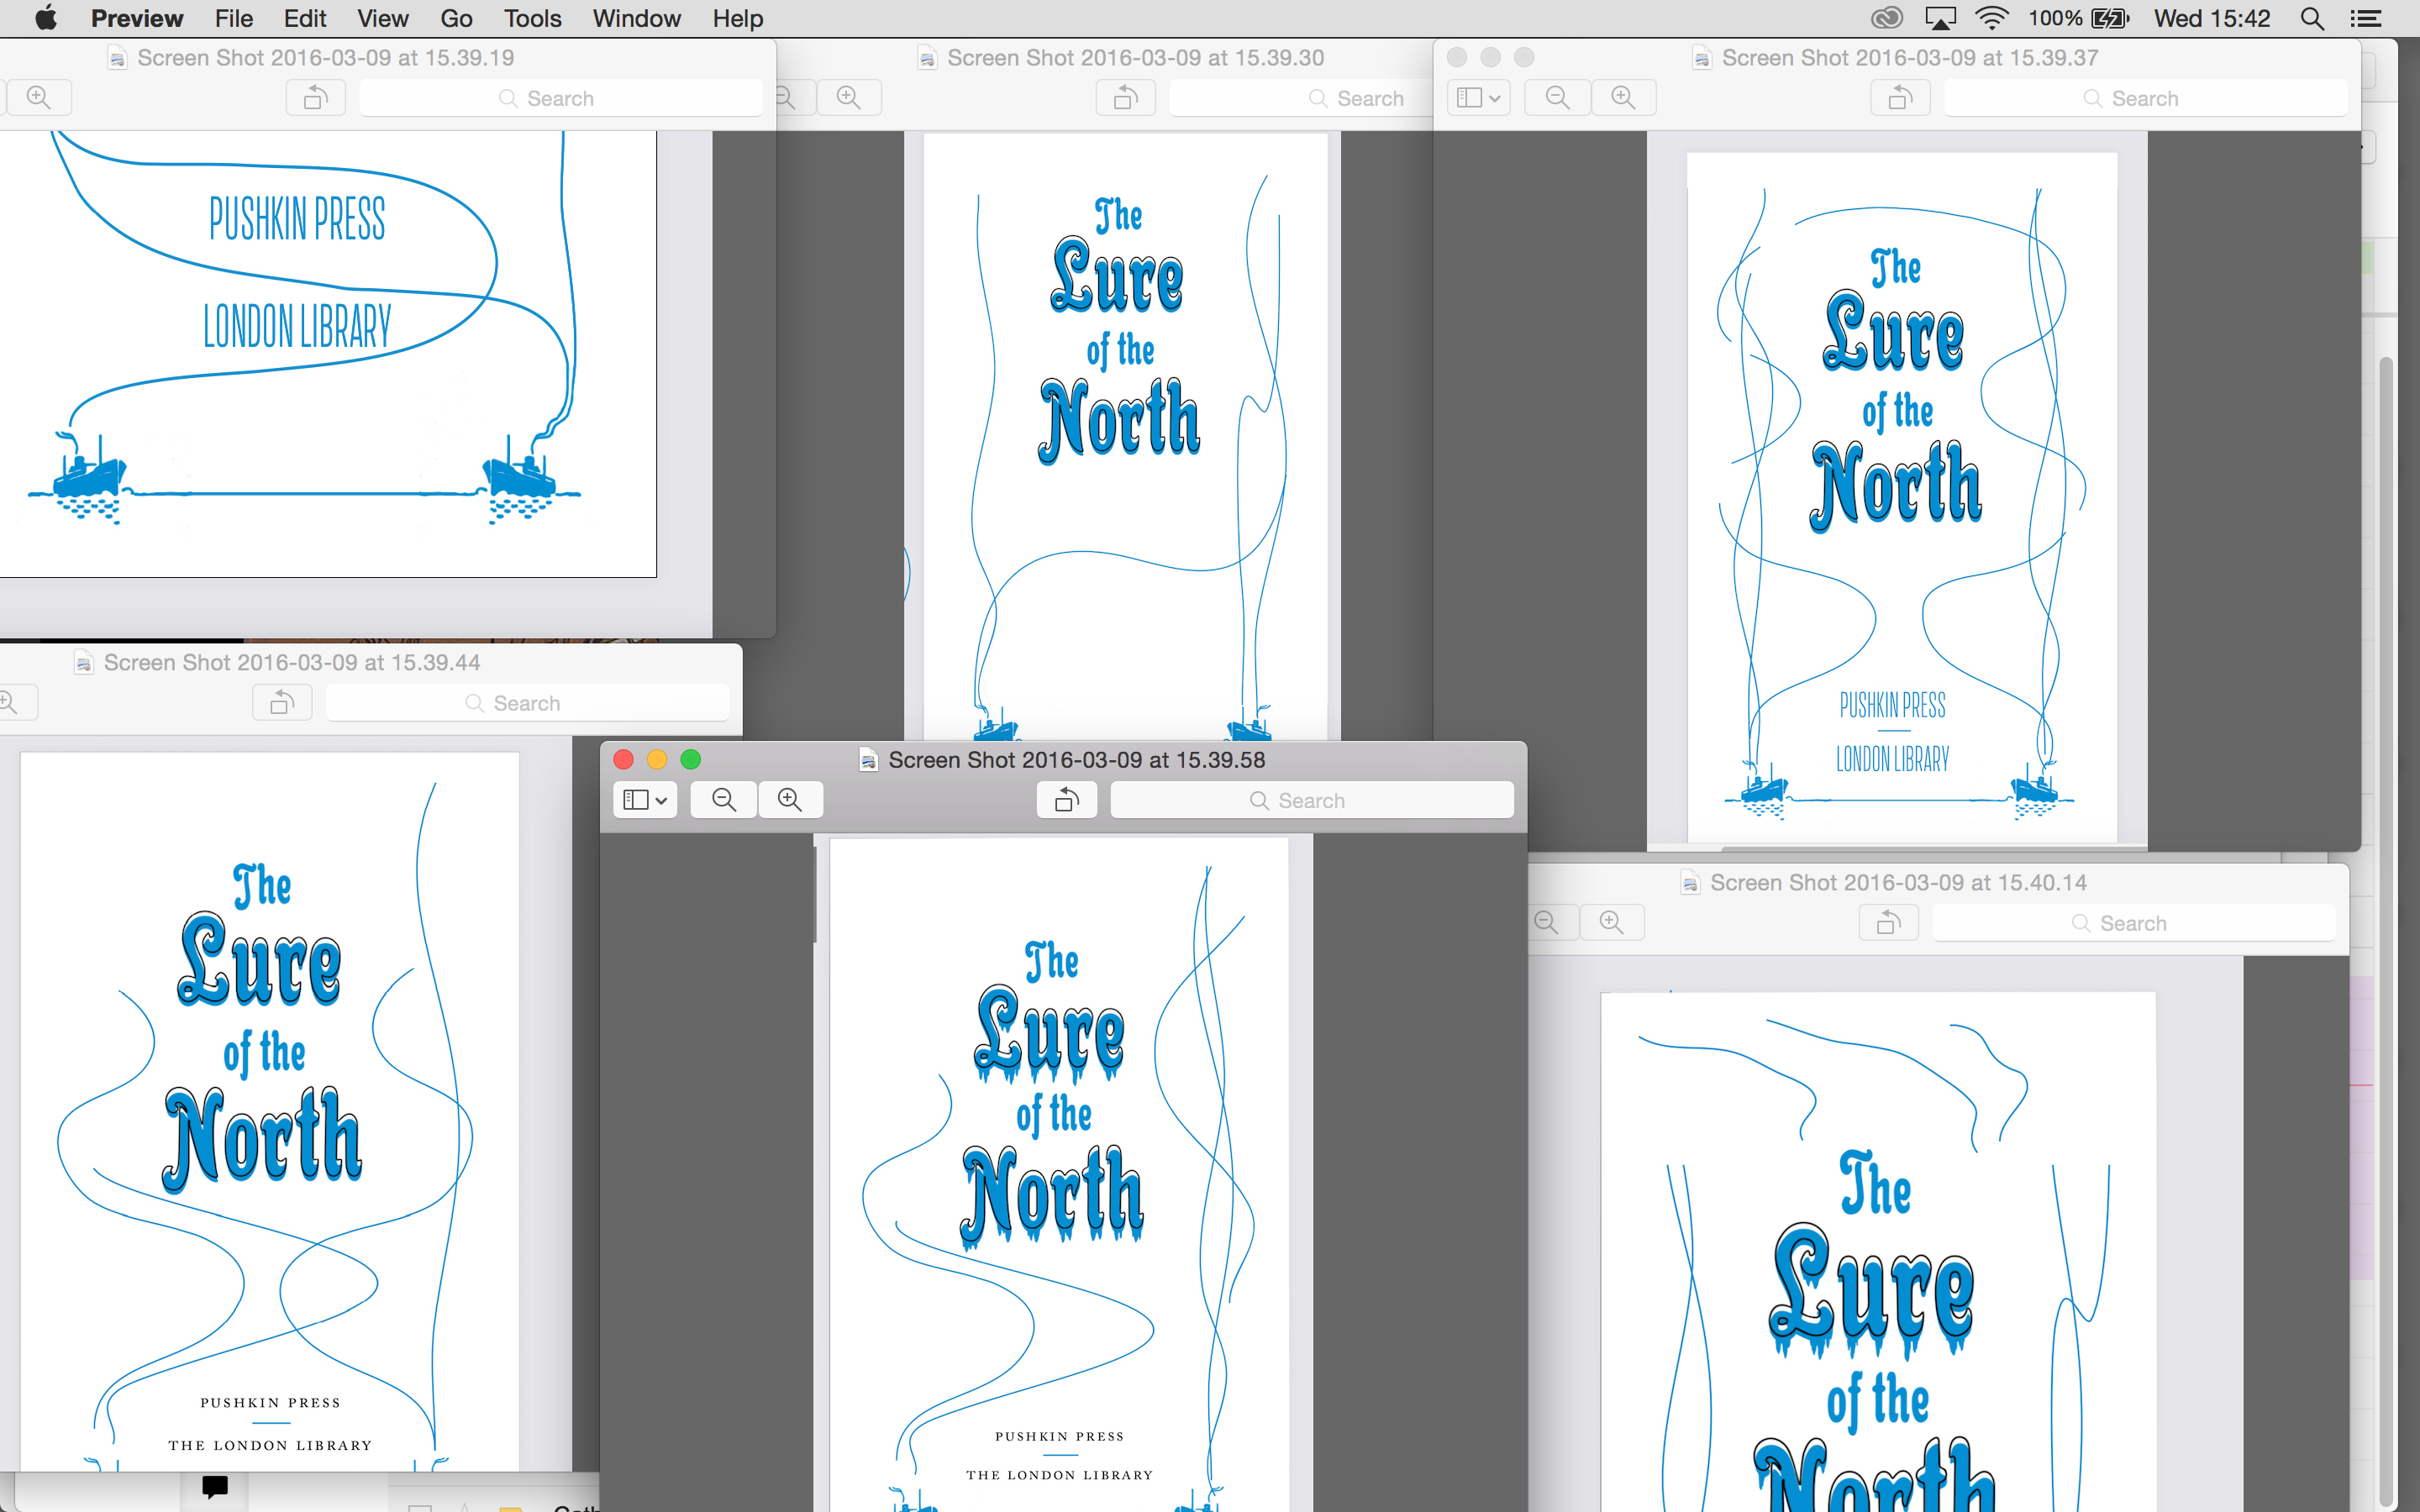
Task: Click Search field in 15.39.30 window
Action: pyautogui.click(x=1301, y=98)
